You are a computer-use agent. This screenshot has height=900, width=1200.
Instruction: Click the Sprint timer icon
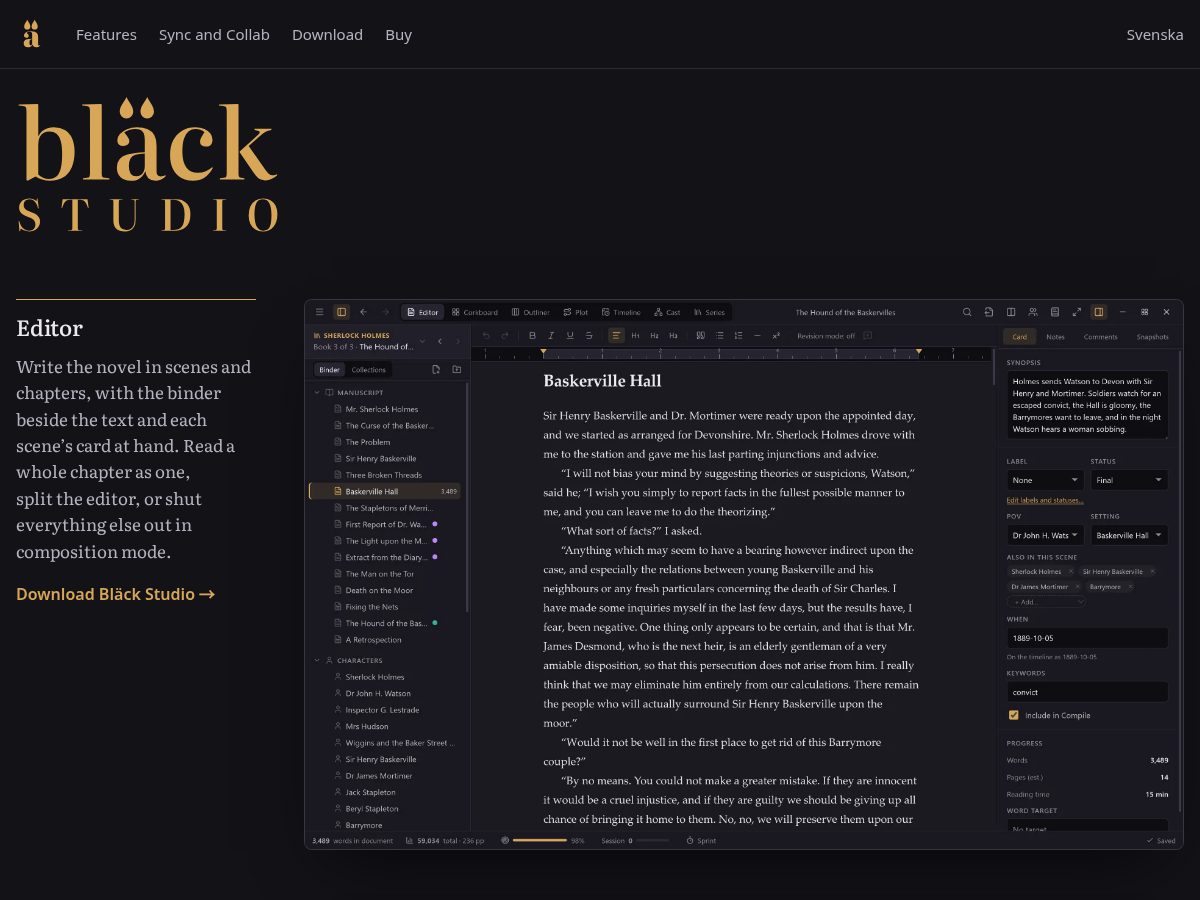pos(690,841)
